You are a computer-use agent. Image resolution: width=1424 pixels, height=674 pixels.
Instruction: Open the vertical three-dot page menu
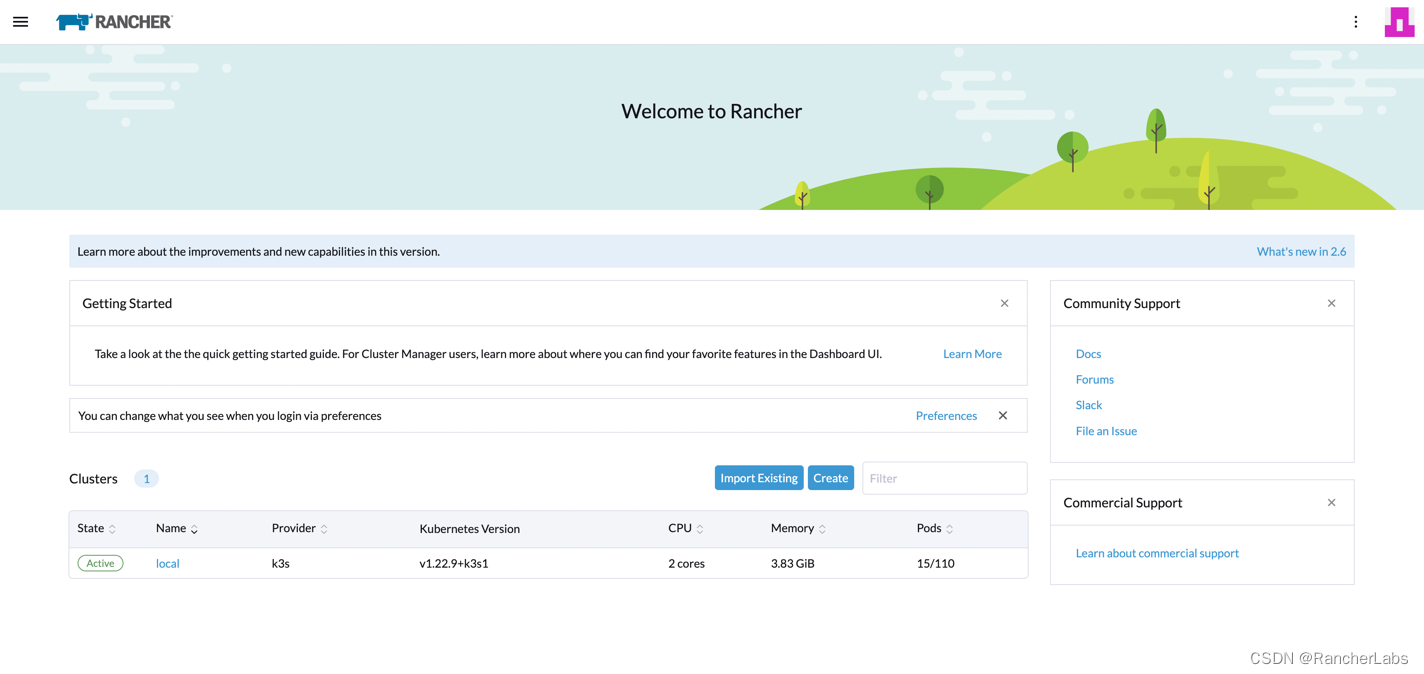(x=1355, y=21)
